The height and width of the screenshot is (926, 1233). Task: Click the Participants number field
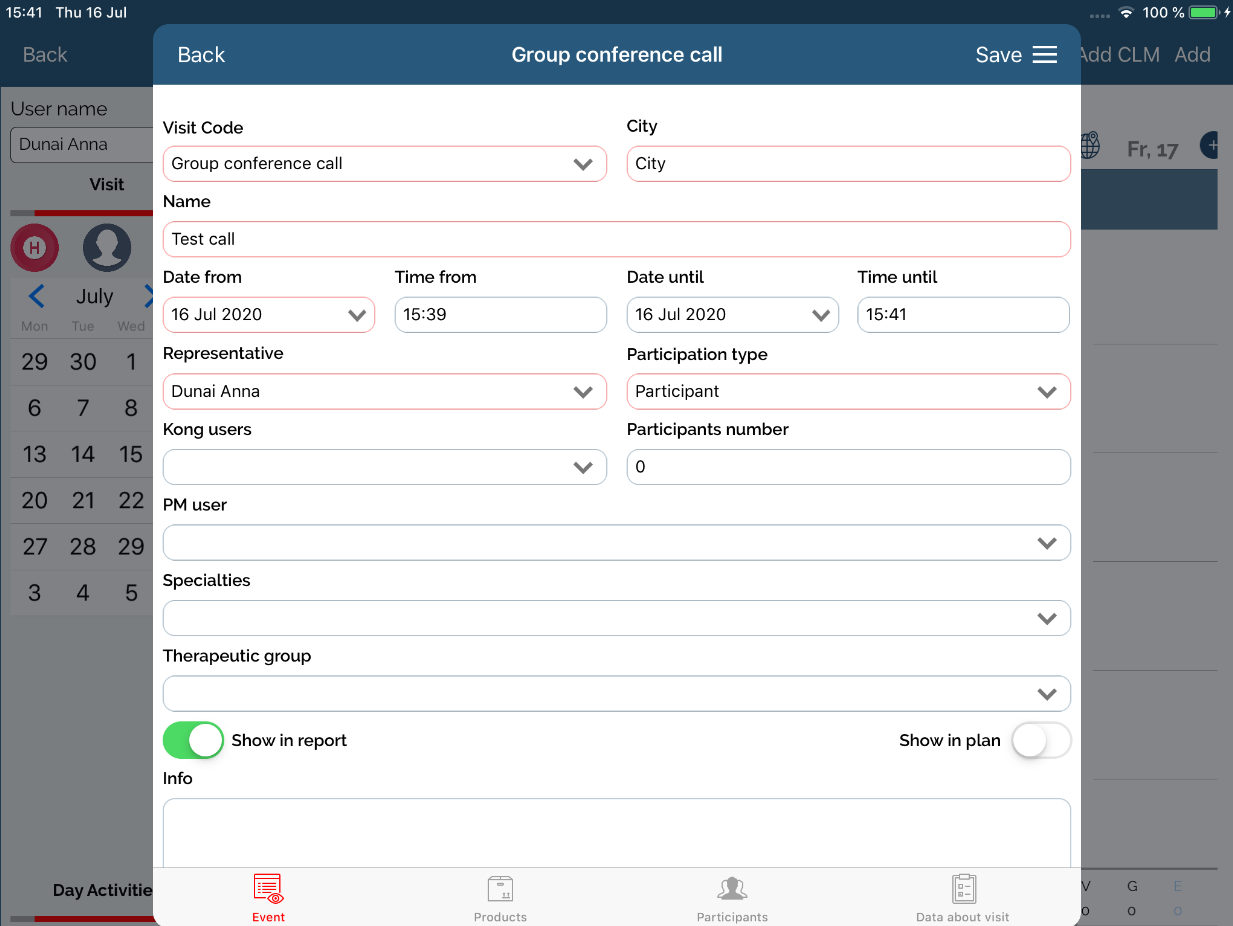(848, 467)
